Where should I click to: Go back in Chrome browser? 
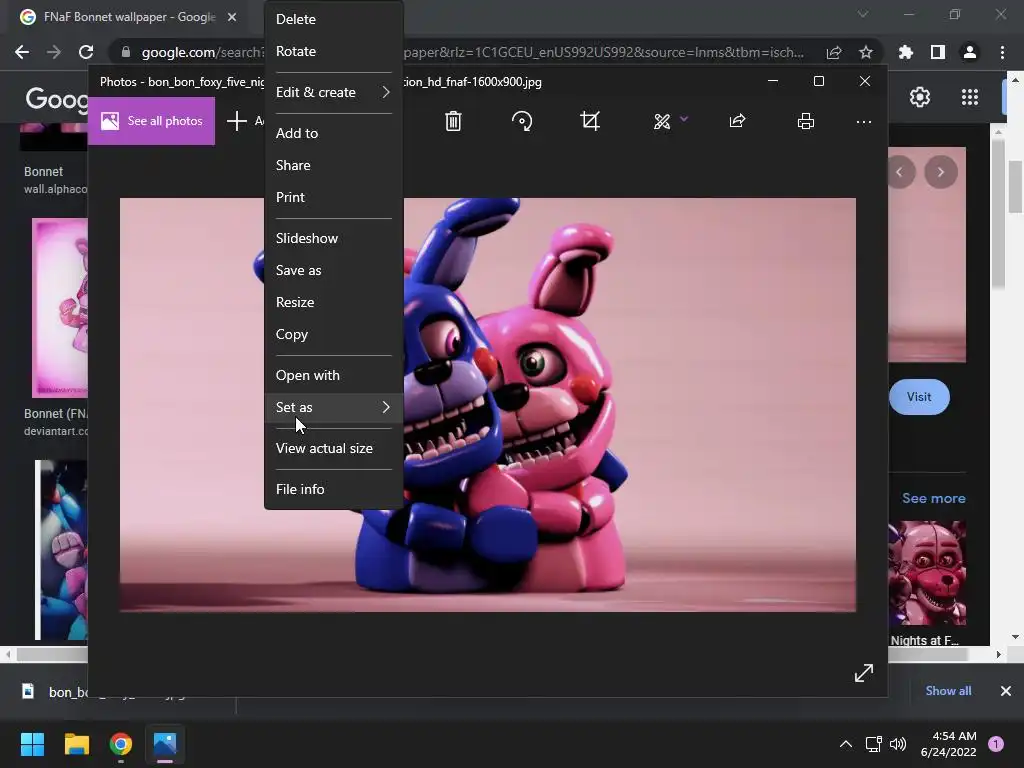tap(22, 52)
